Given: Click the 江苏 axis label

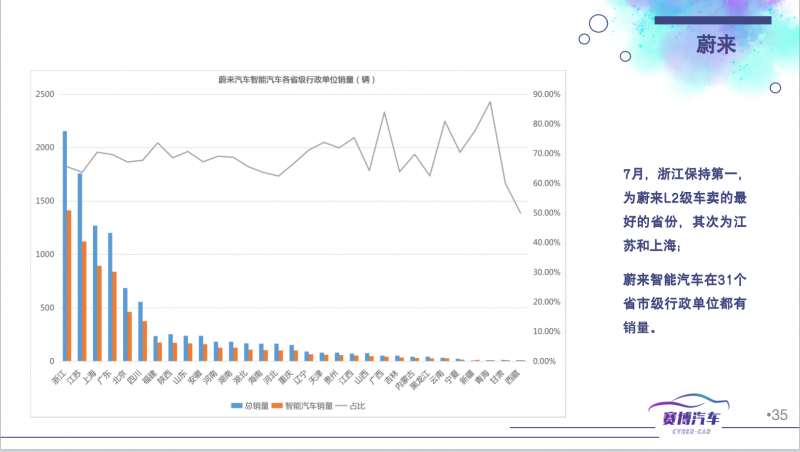Looking at the screenshot, I should tap(74, 376).
